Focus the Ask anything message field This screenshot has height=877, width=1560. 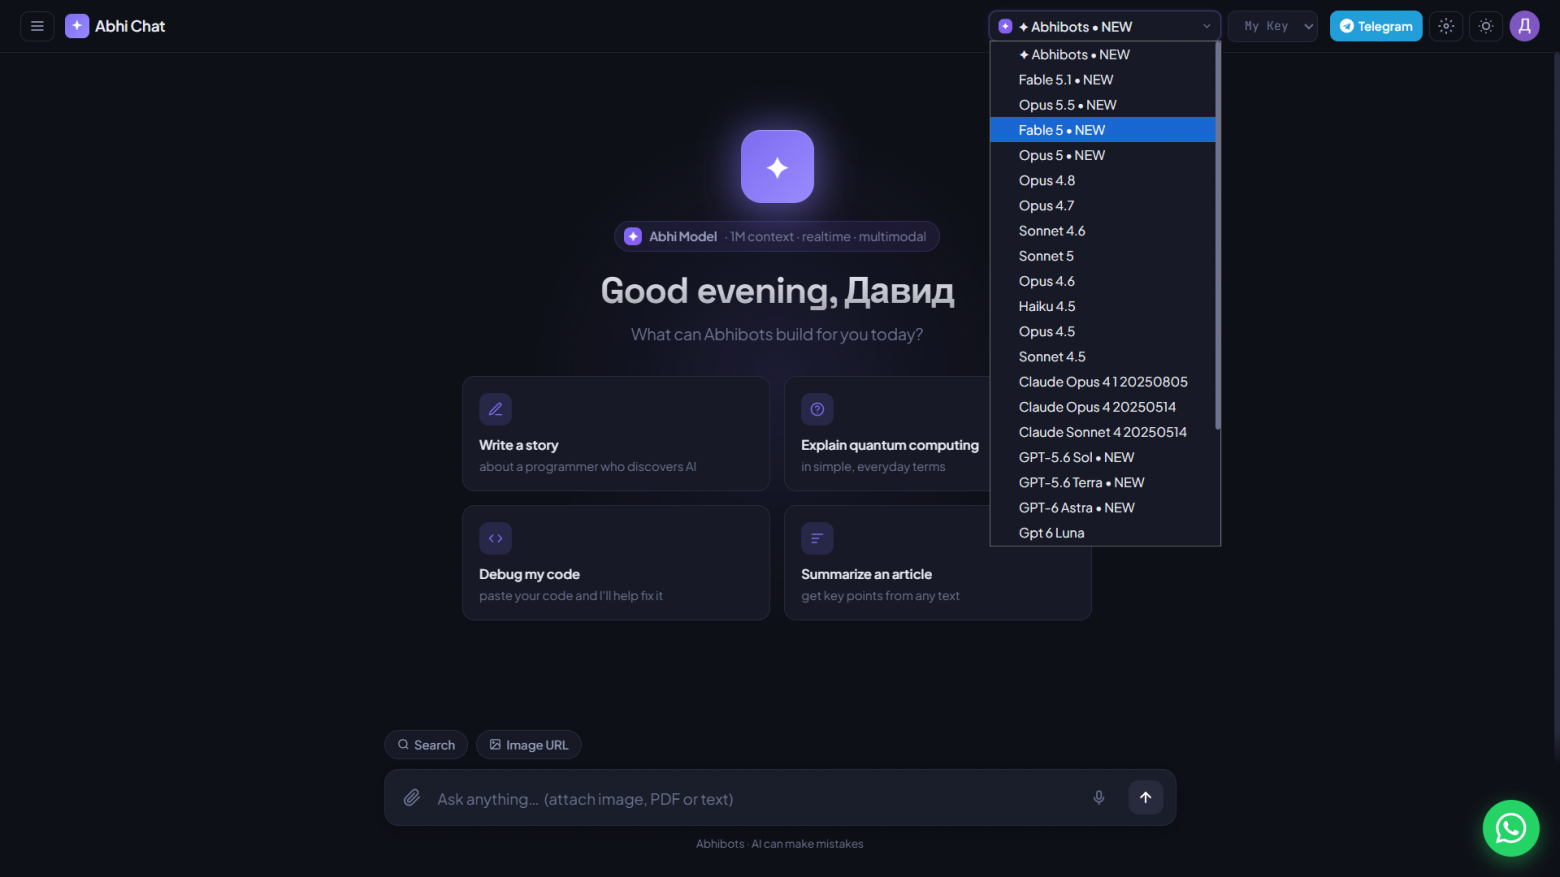tap(755, 798)
